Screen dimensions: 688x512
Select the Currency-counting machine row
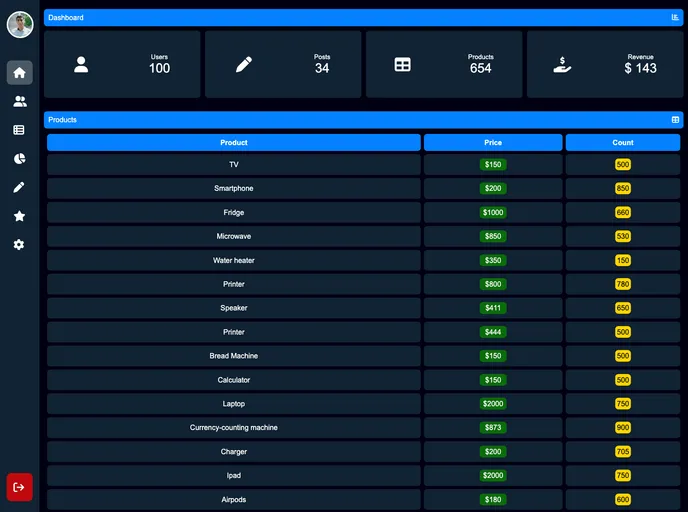(x=234, y=428)
